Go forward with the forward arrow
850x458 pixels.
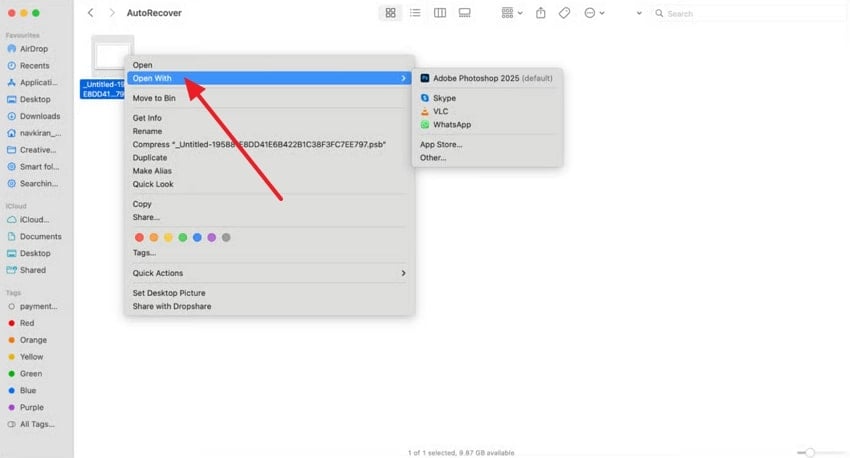(x=112, y=13)
